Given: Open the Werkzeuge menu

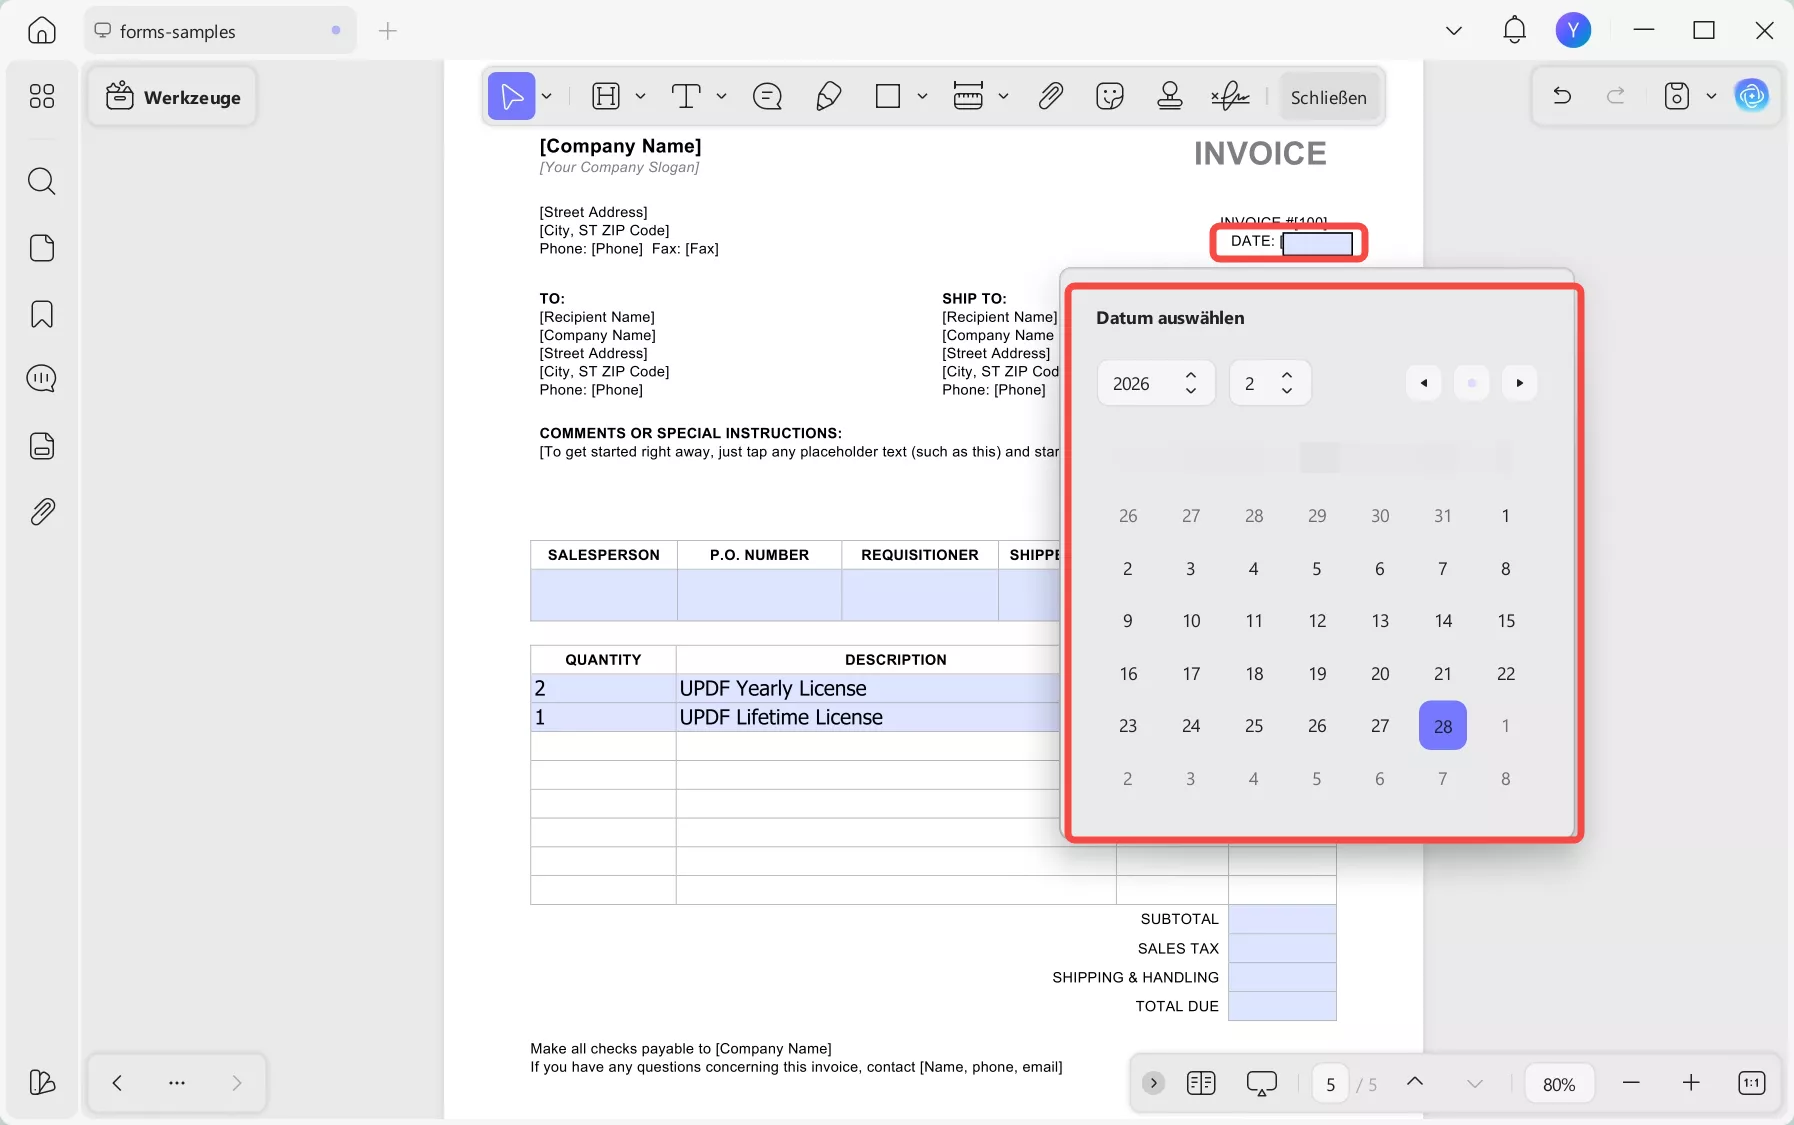Looking at the screenshot, I should tap(172, 96).
